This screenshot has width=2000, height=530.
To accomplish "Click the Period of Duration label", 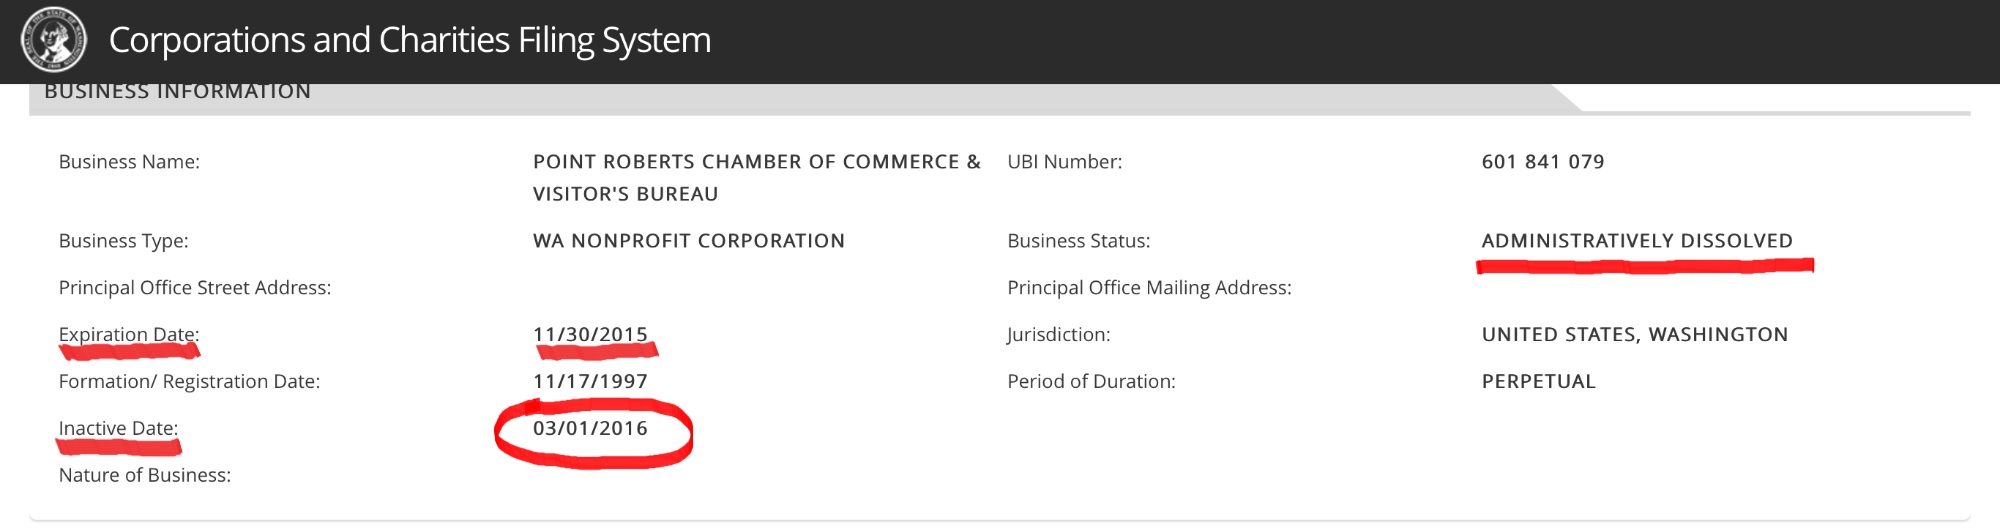I will [1091, 381].
